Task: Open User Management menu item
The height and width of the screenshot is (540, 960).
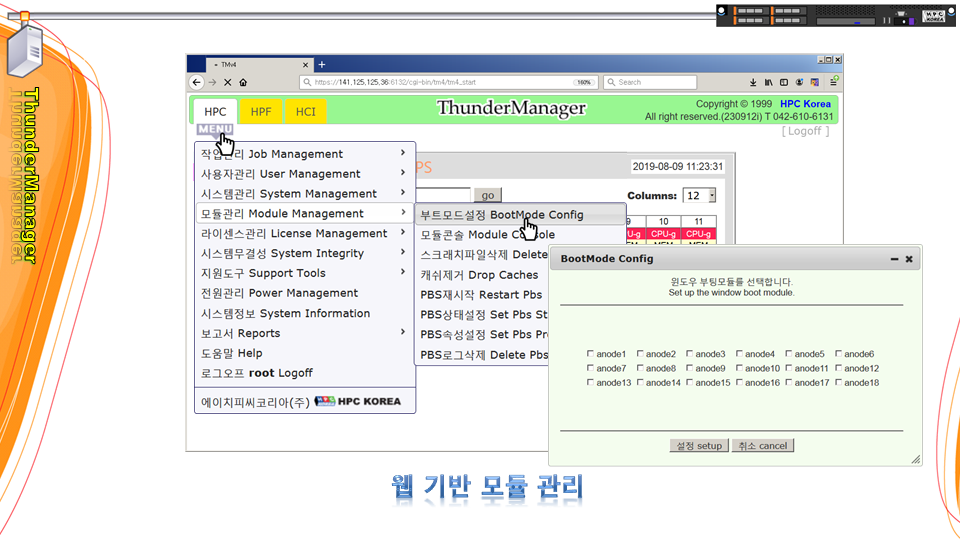Action: coord(305,174)
